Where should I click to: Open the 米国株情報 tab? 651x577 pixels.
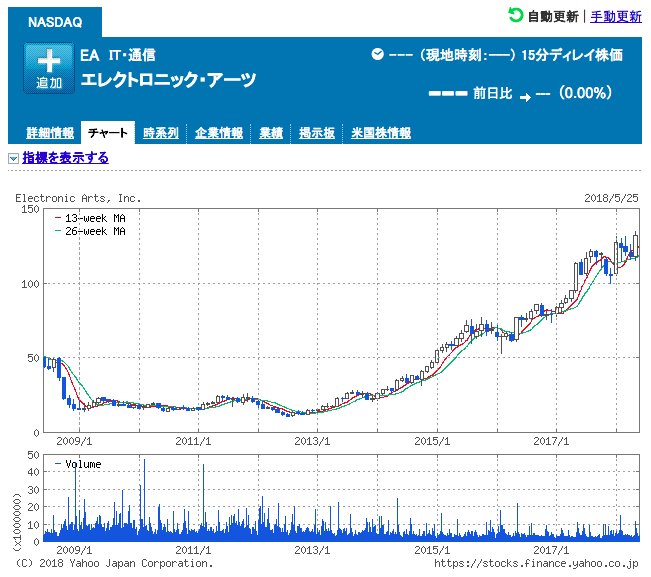[x=381, y=133]
